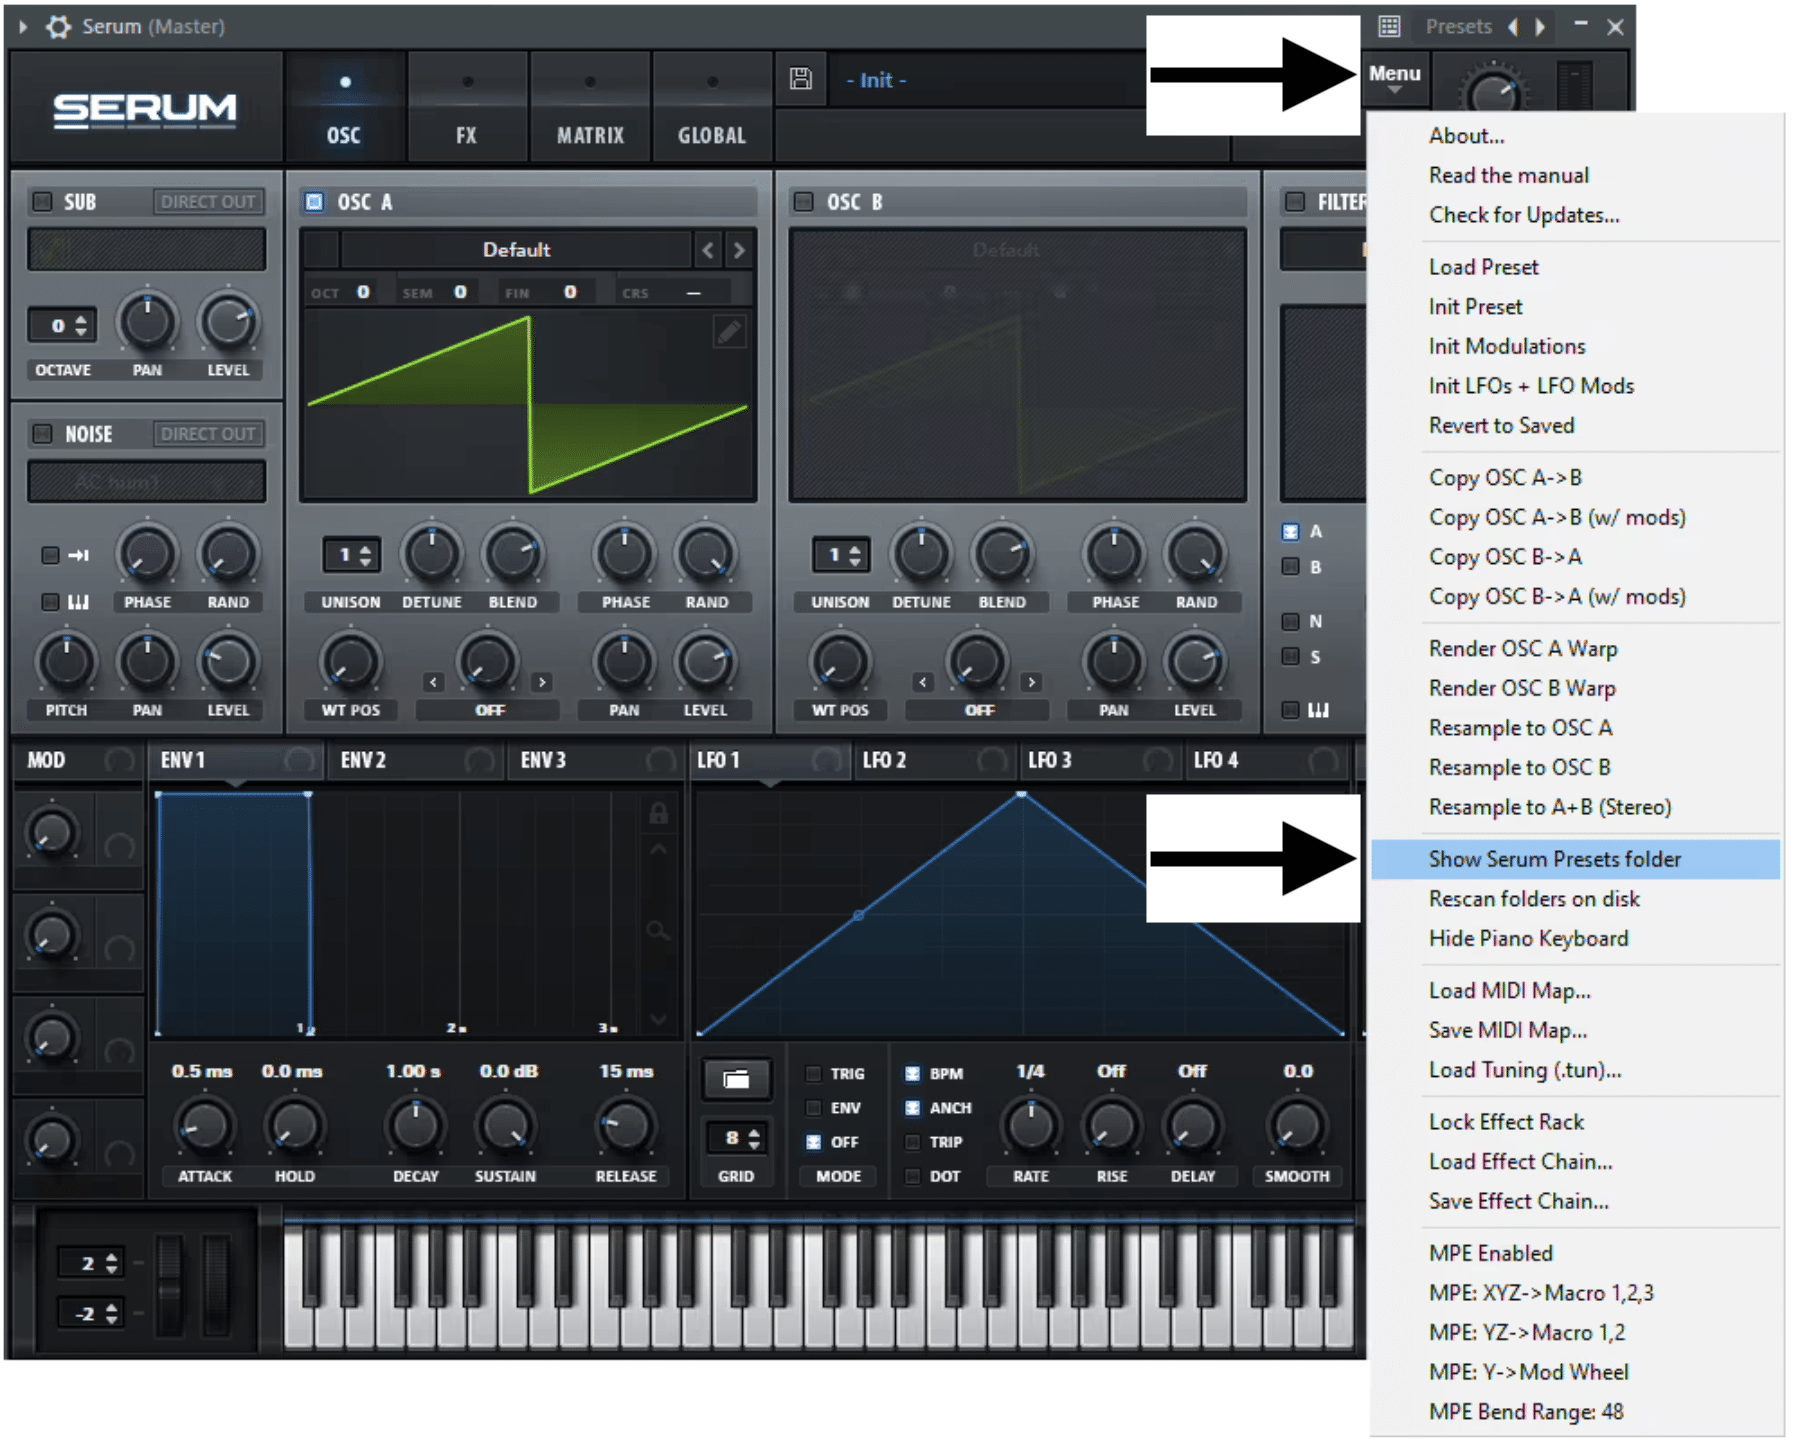Click the pitch bend wheel
This screenshot has height=1450, width=1796.
pos(169,1285)
